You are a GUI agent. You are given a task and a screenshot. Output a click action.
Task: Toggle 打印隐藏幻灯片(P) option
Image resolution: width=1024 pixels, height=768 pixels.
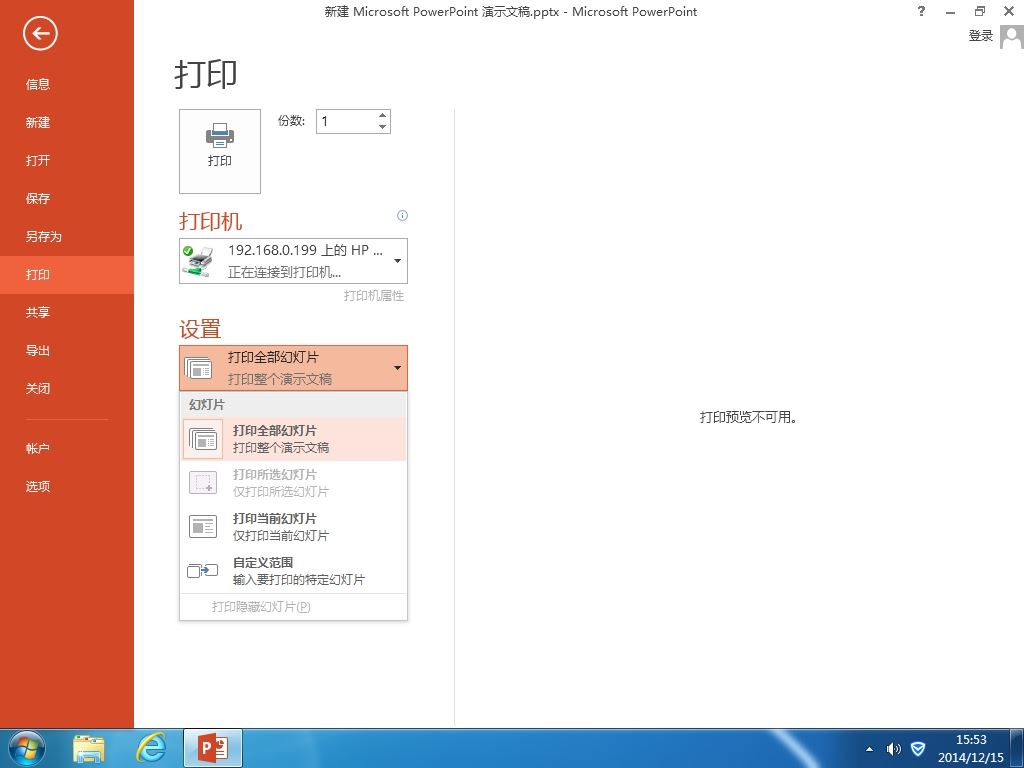[293, 607]
